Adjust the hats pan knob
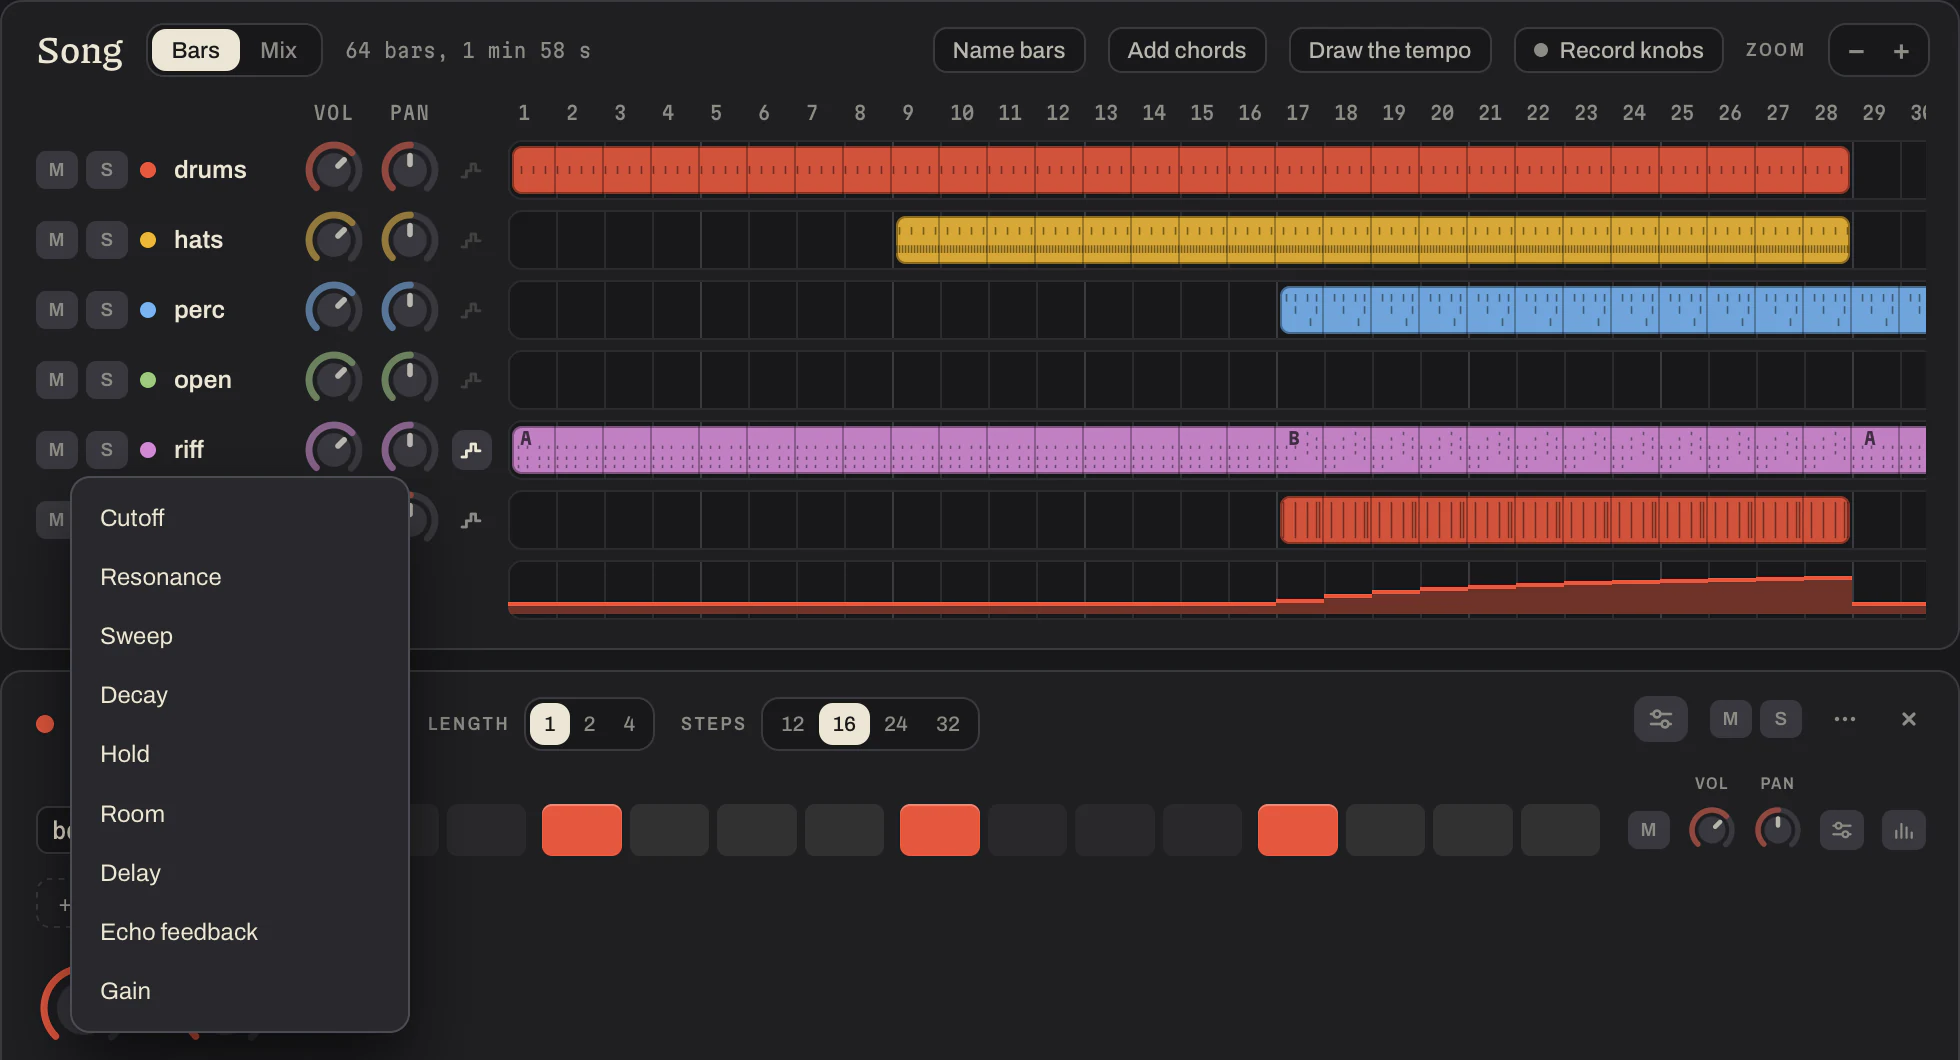 click(x=410, y=239)
